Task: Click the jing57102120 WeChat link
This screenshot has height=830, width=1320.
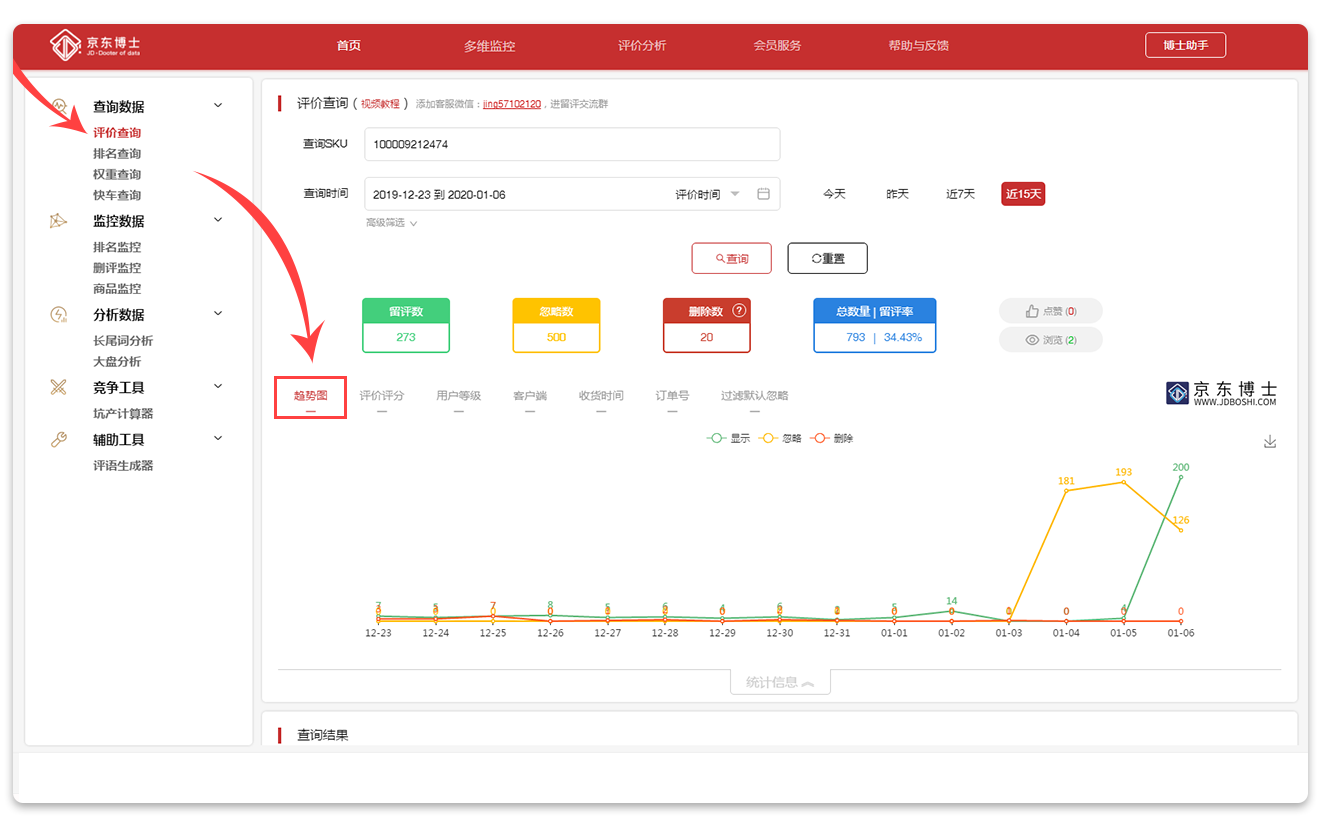Action: 512,104
